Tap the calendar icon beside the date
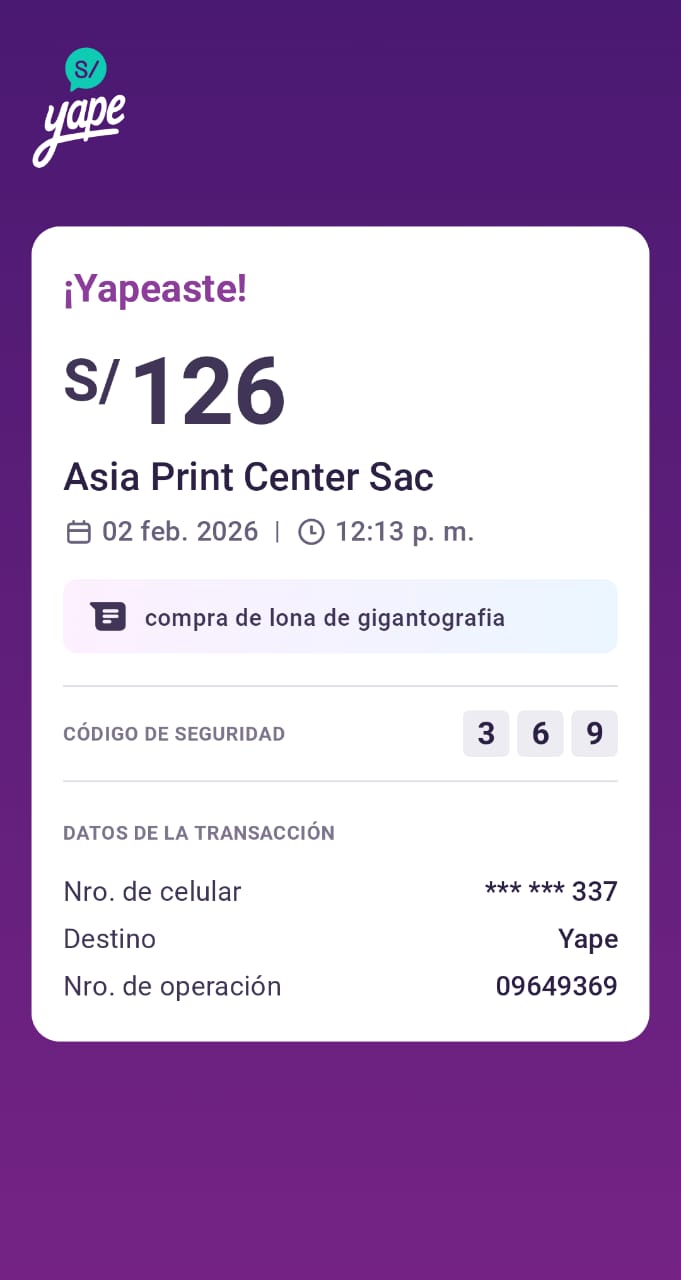 click(x=78, y=532)
